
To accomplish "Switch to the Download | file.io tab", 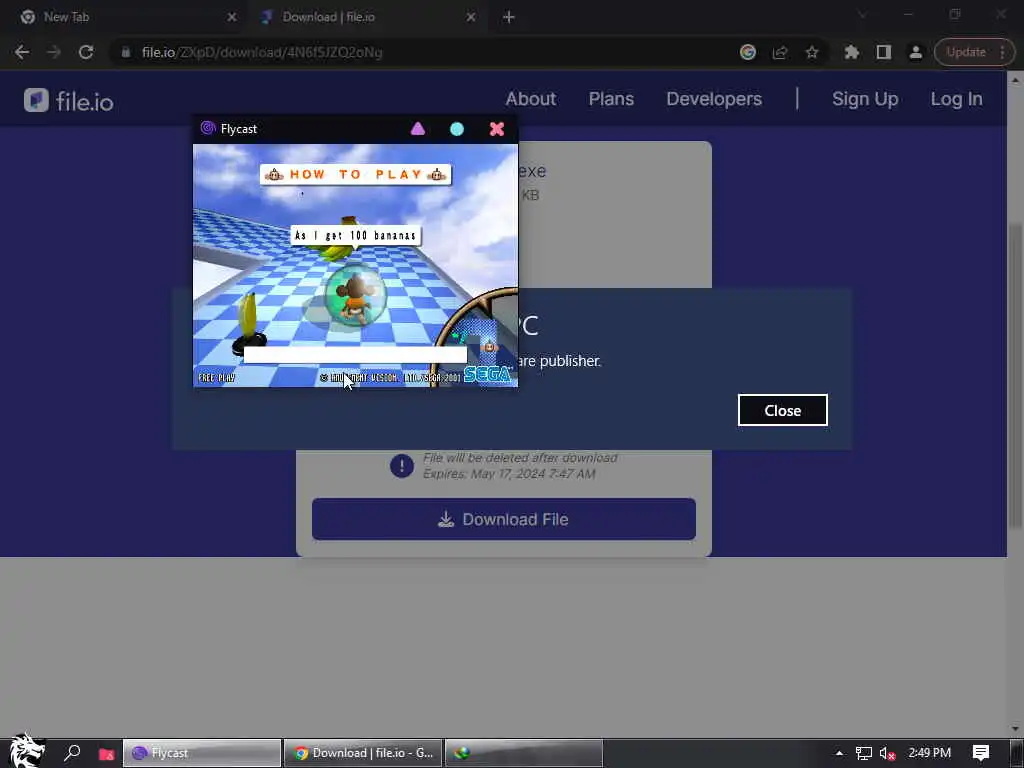I will [368, 17].
